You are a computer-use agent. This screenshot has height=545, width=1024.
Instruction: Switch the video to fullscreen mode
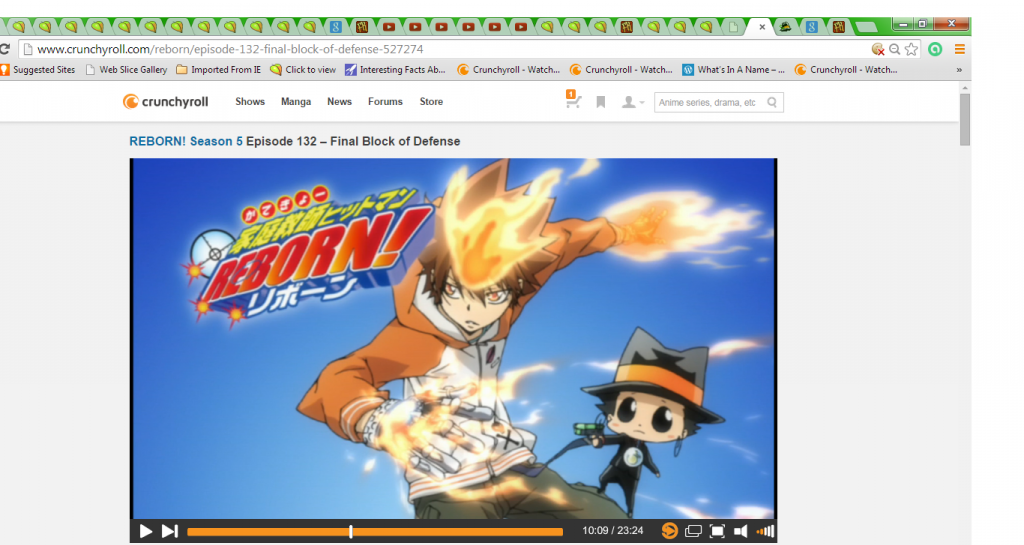tap(717, 531)
